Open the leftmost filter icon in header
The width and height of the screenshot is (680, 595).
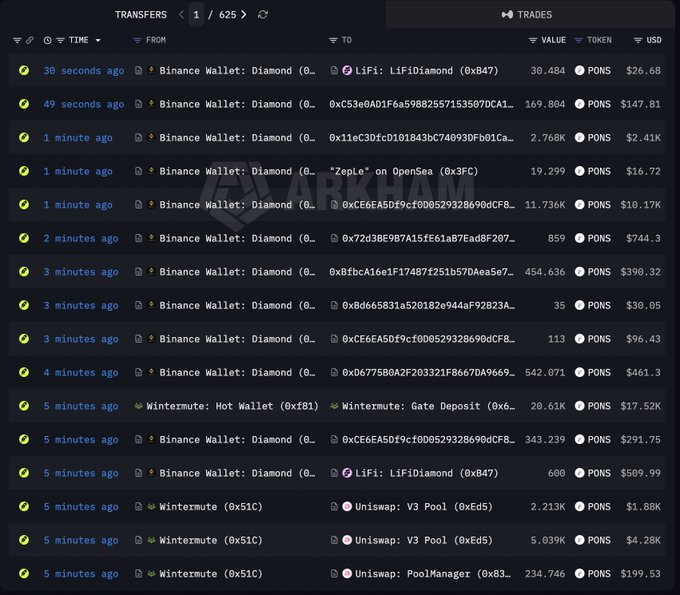tap(17, 40)
